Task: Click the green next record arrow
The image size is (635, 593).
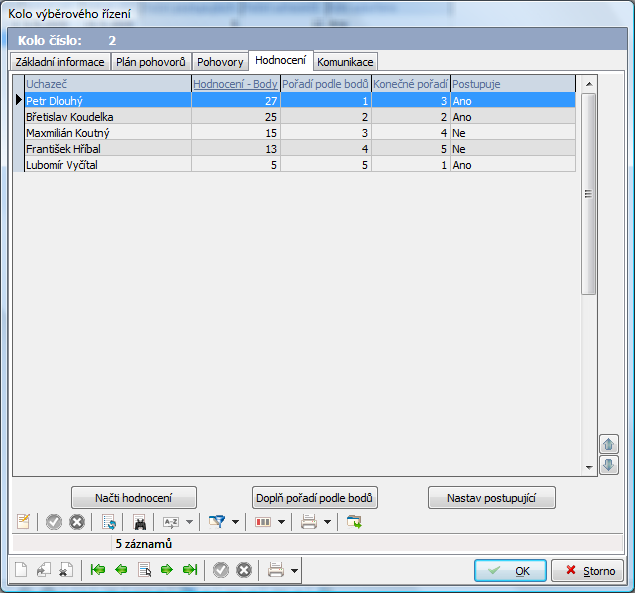Action: tap(167, 570)
